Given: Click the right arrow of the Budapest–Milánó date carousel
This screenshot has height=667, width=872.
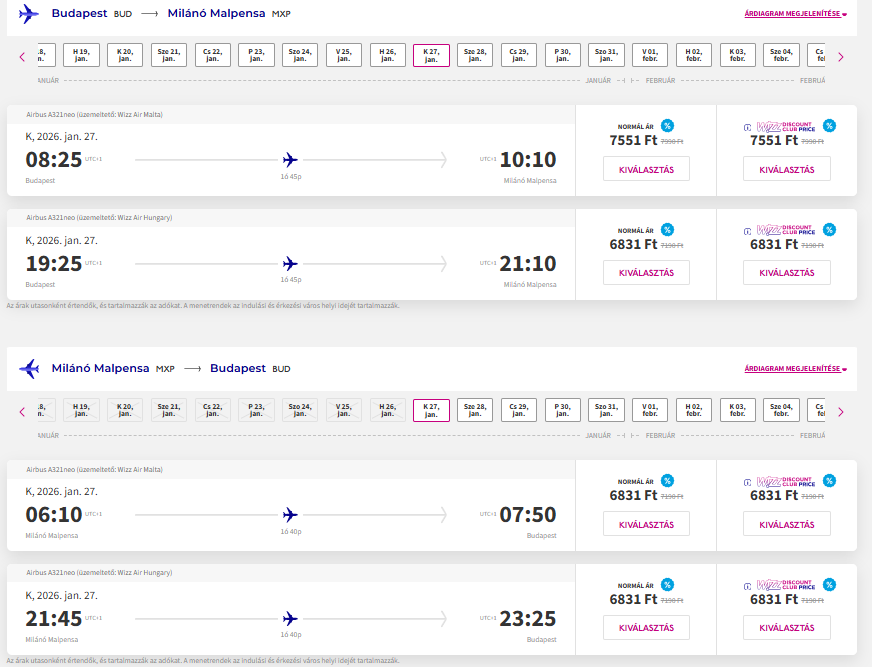Looking at the screenshot, I should pos(840,56).
